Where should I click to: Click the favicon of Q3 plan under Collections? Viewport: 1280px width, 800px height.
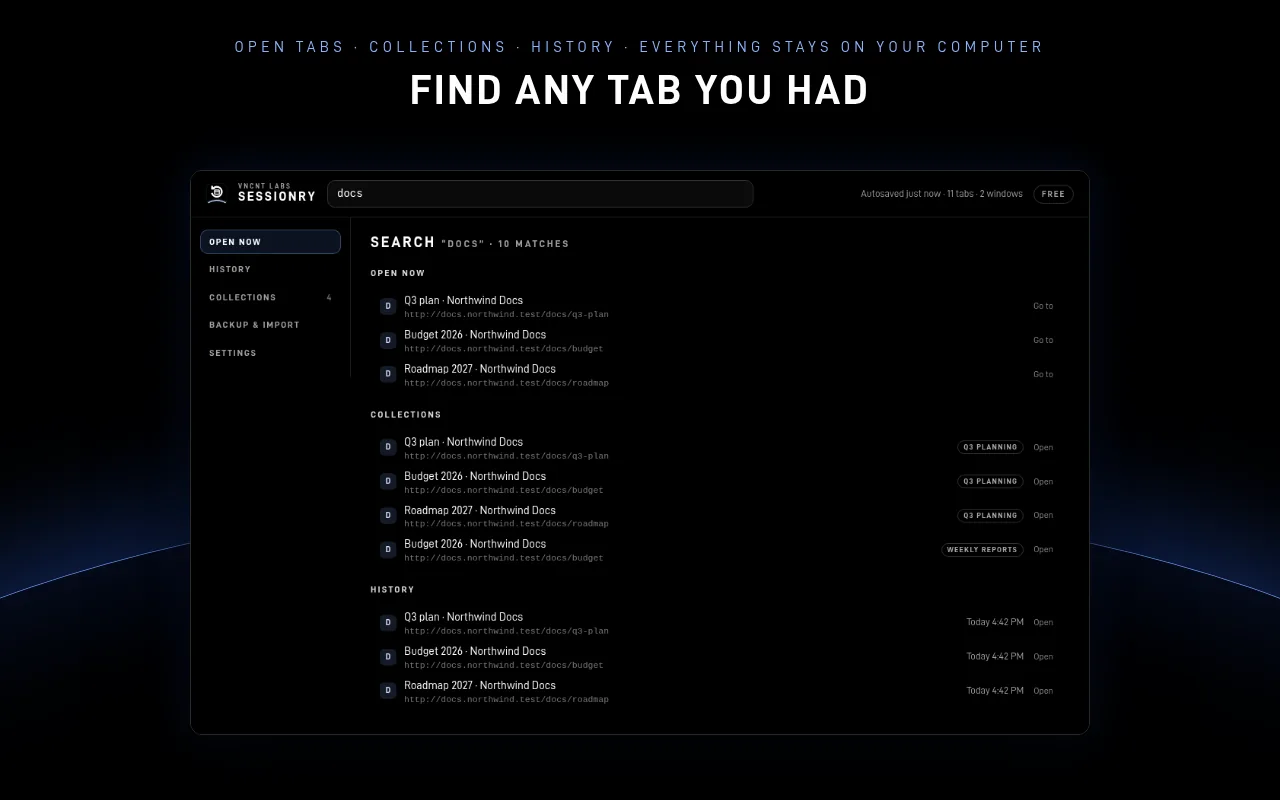(388, 447)
